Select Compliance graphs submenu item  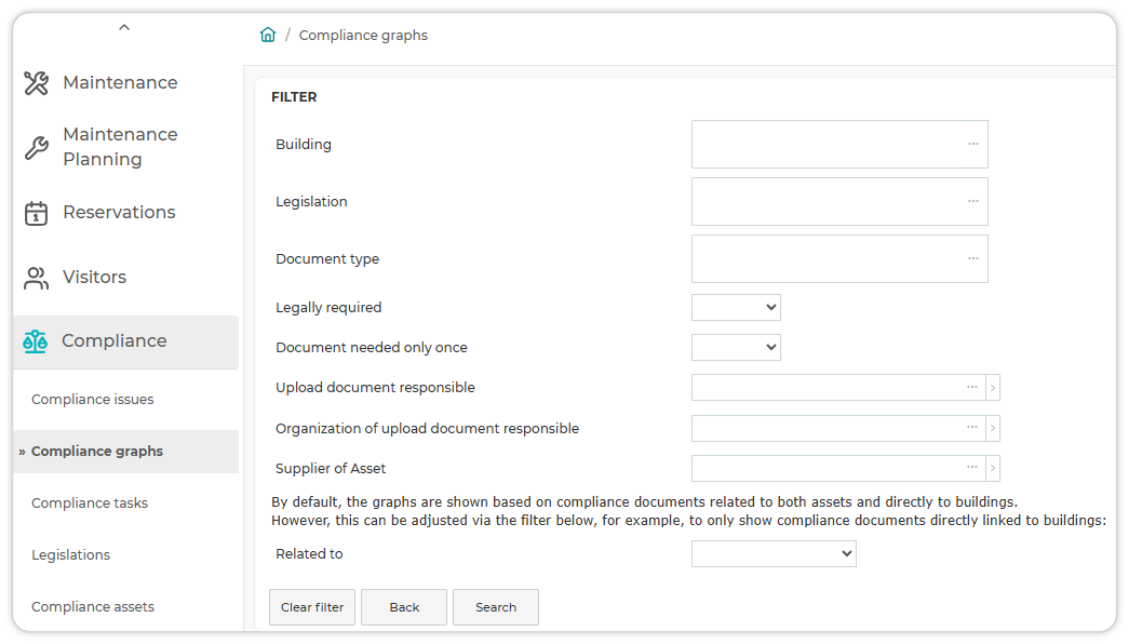tap(126, 452)
